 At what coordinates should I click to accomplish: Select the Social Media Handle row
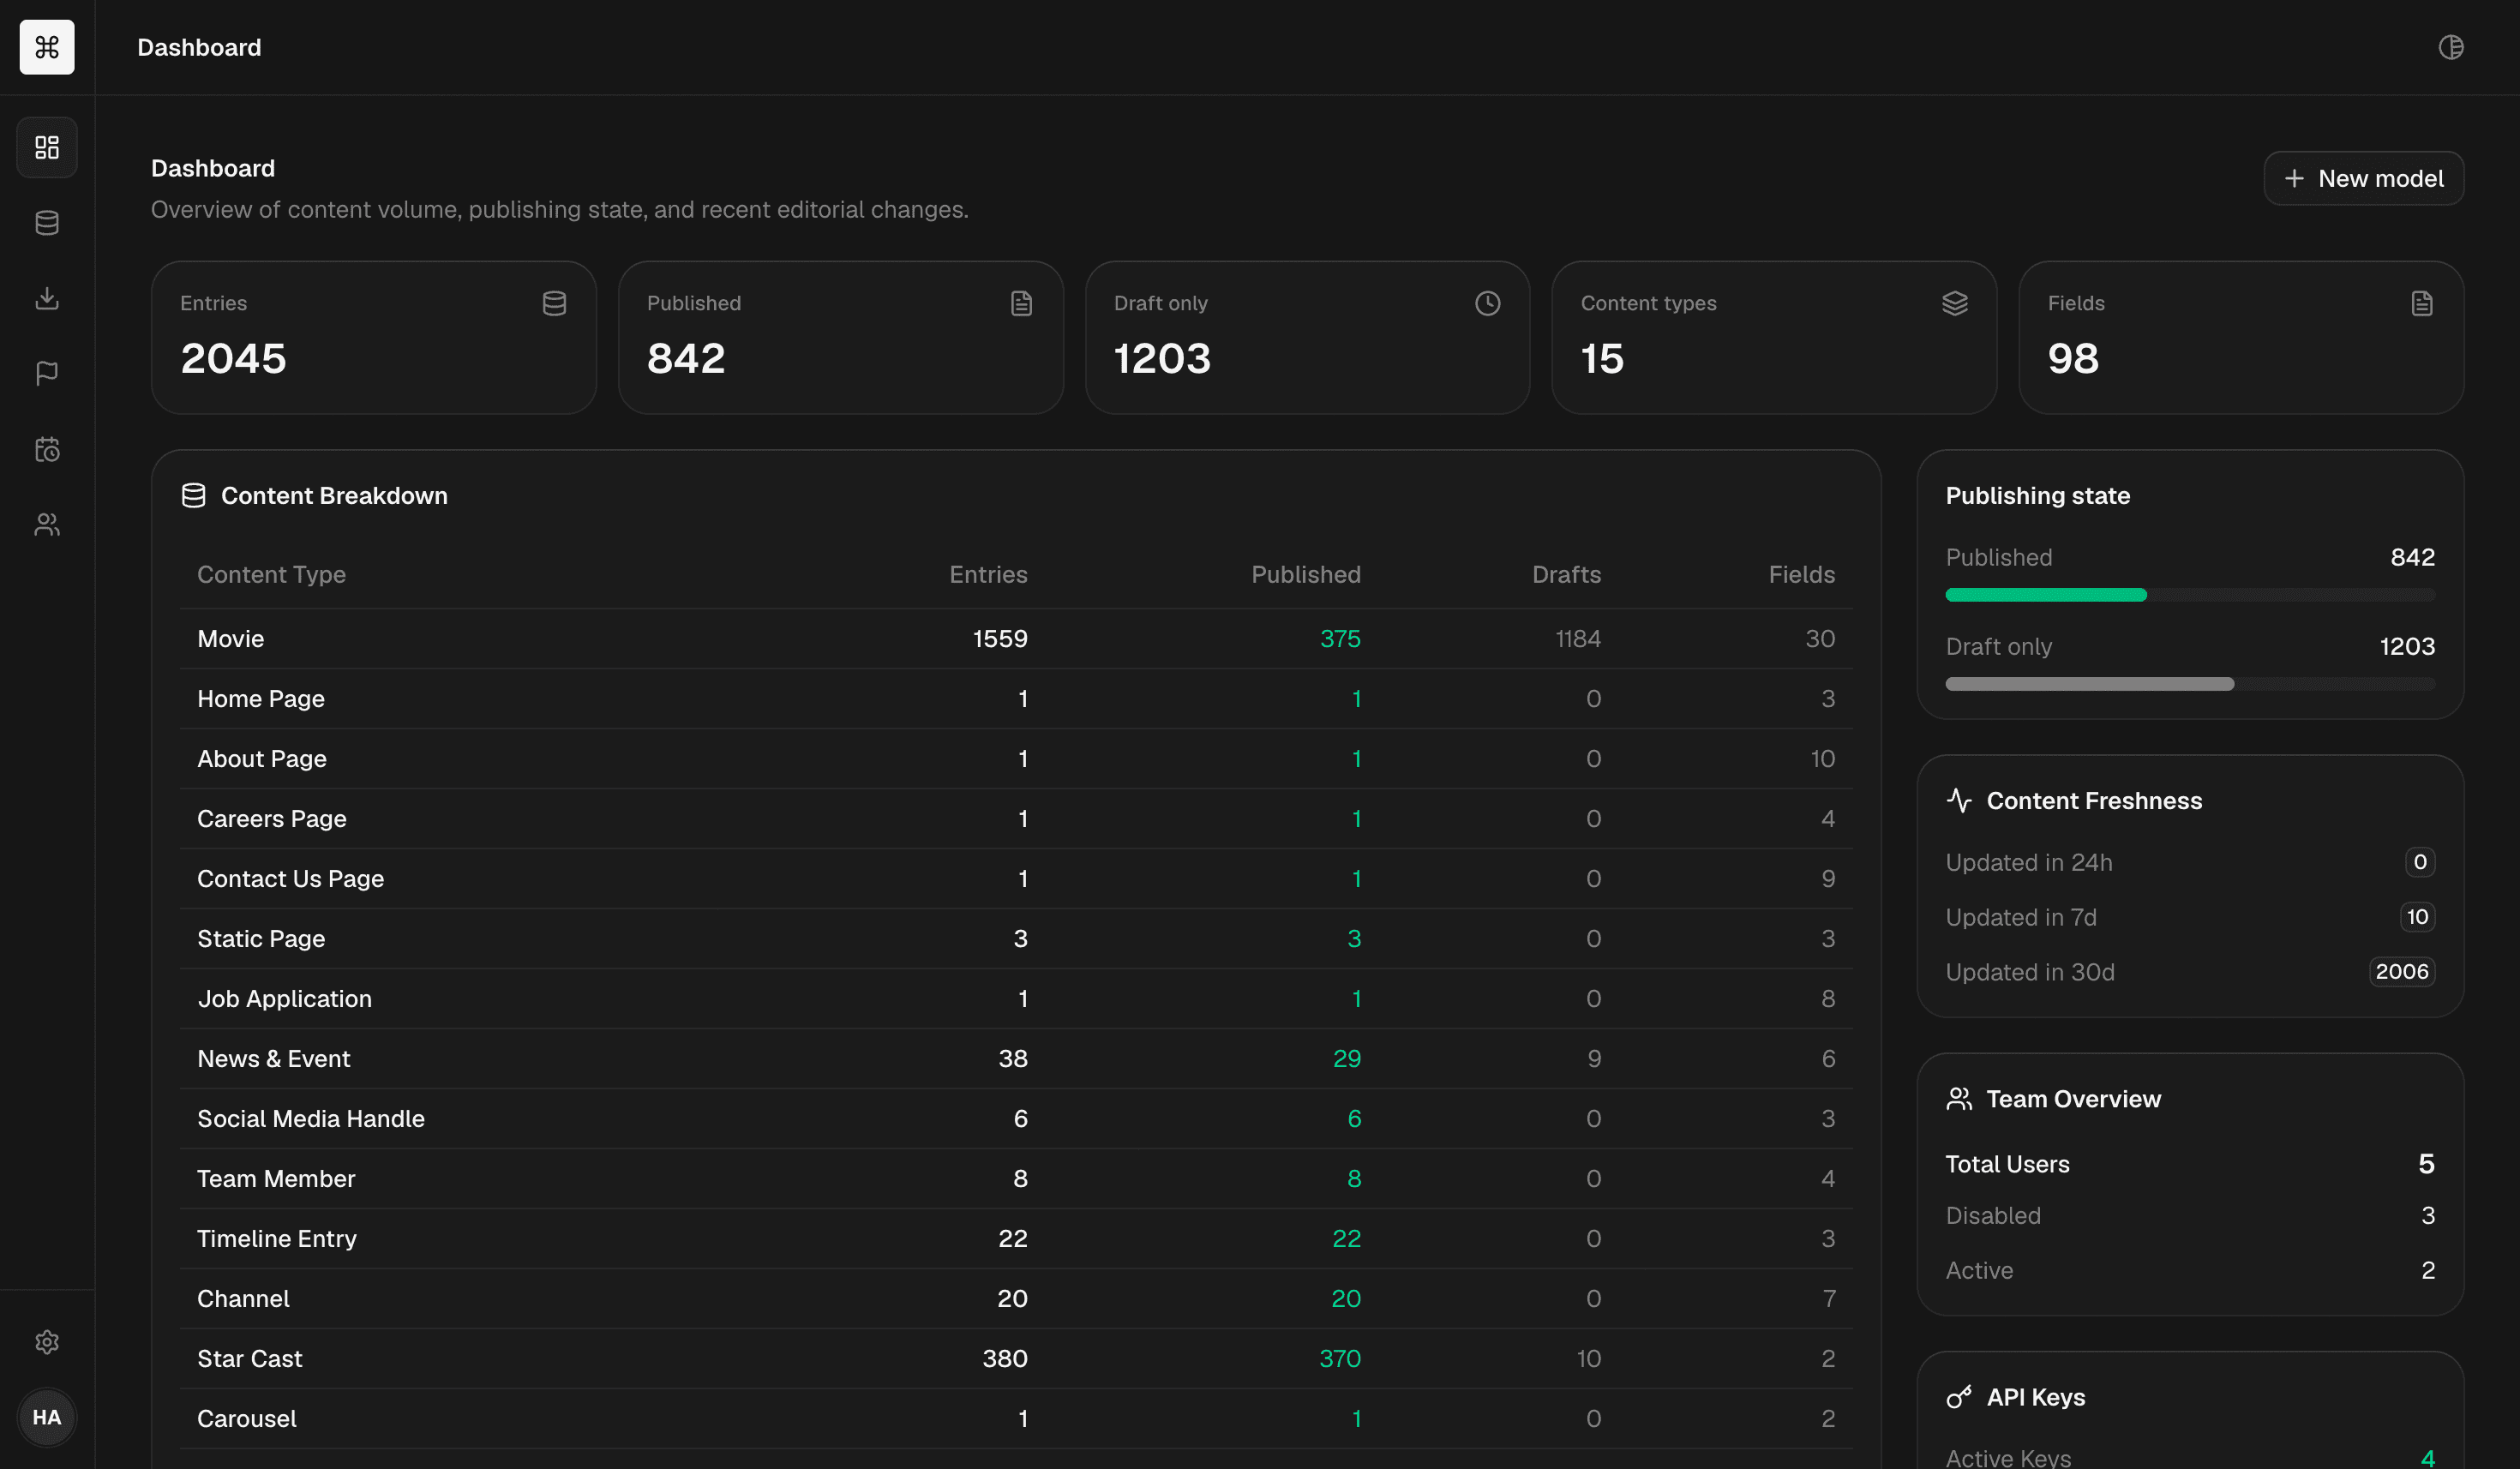pyautogui.click(x=1016, y=1119)
